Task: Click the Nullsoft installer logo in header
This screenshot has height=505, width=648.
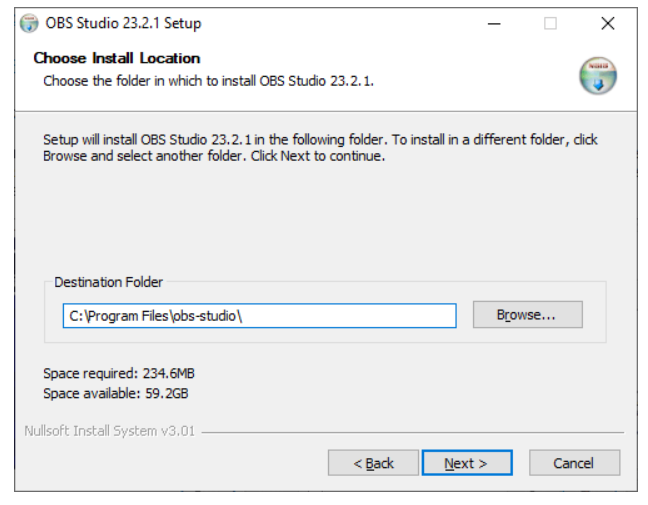Action: tap(598, 76)
